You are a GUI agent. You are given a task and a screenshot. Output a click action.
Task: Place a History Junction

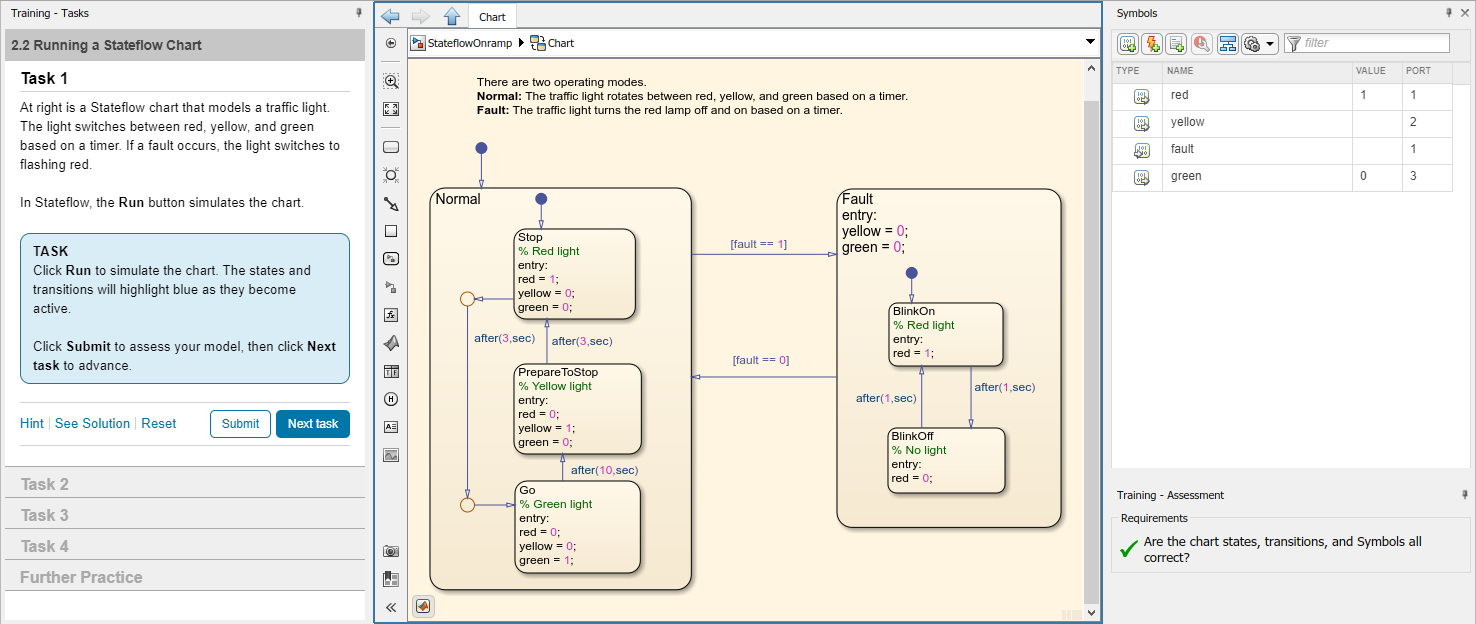tap(390, 398)
